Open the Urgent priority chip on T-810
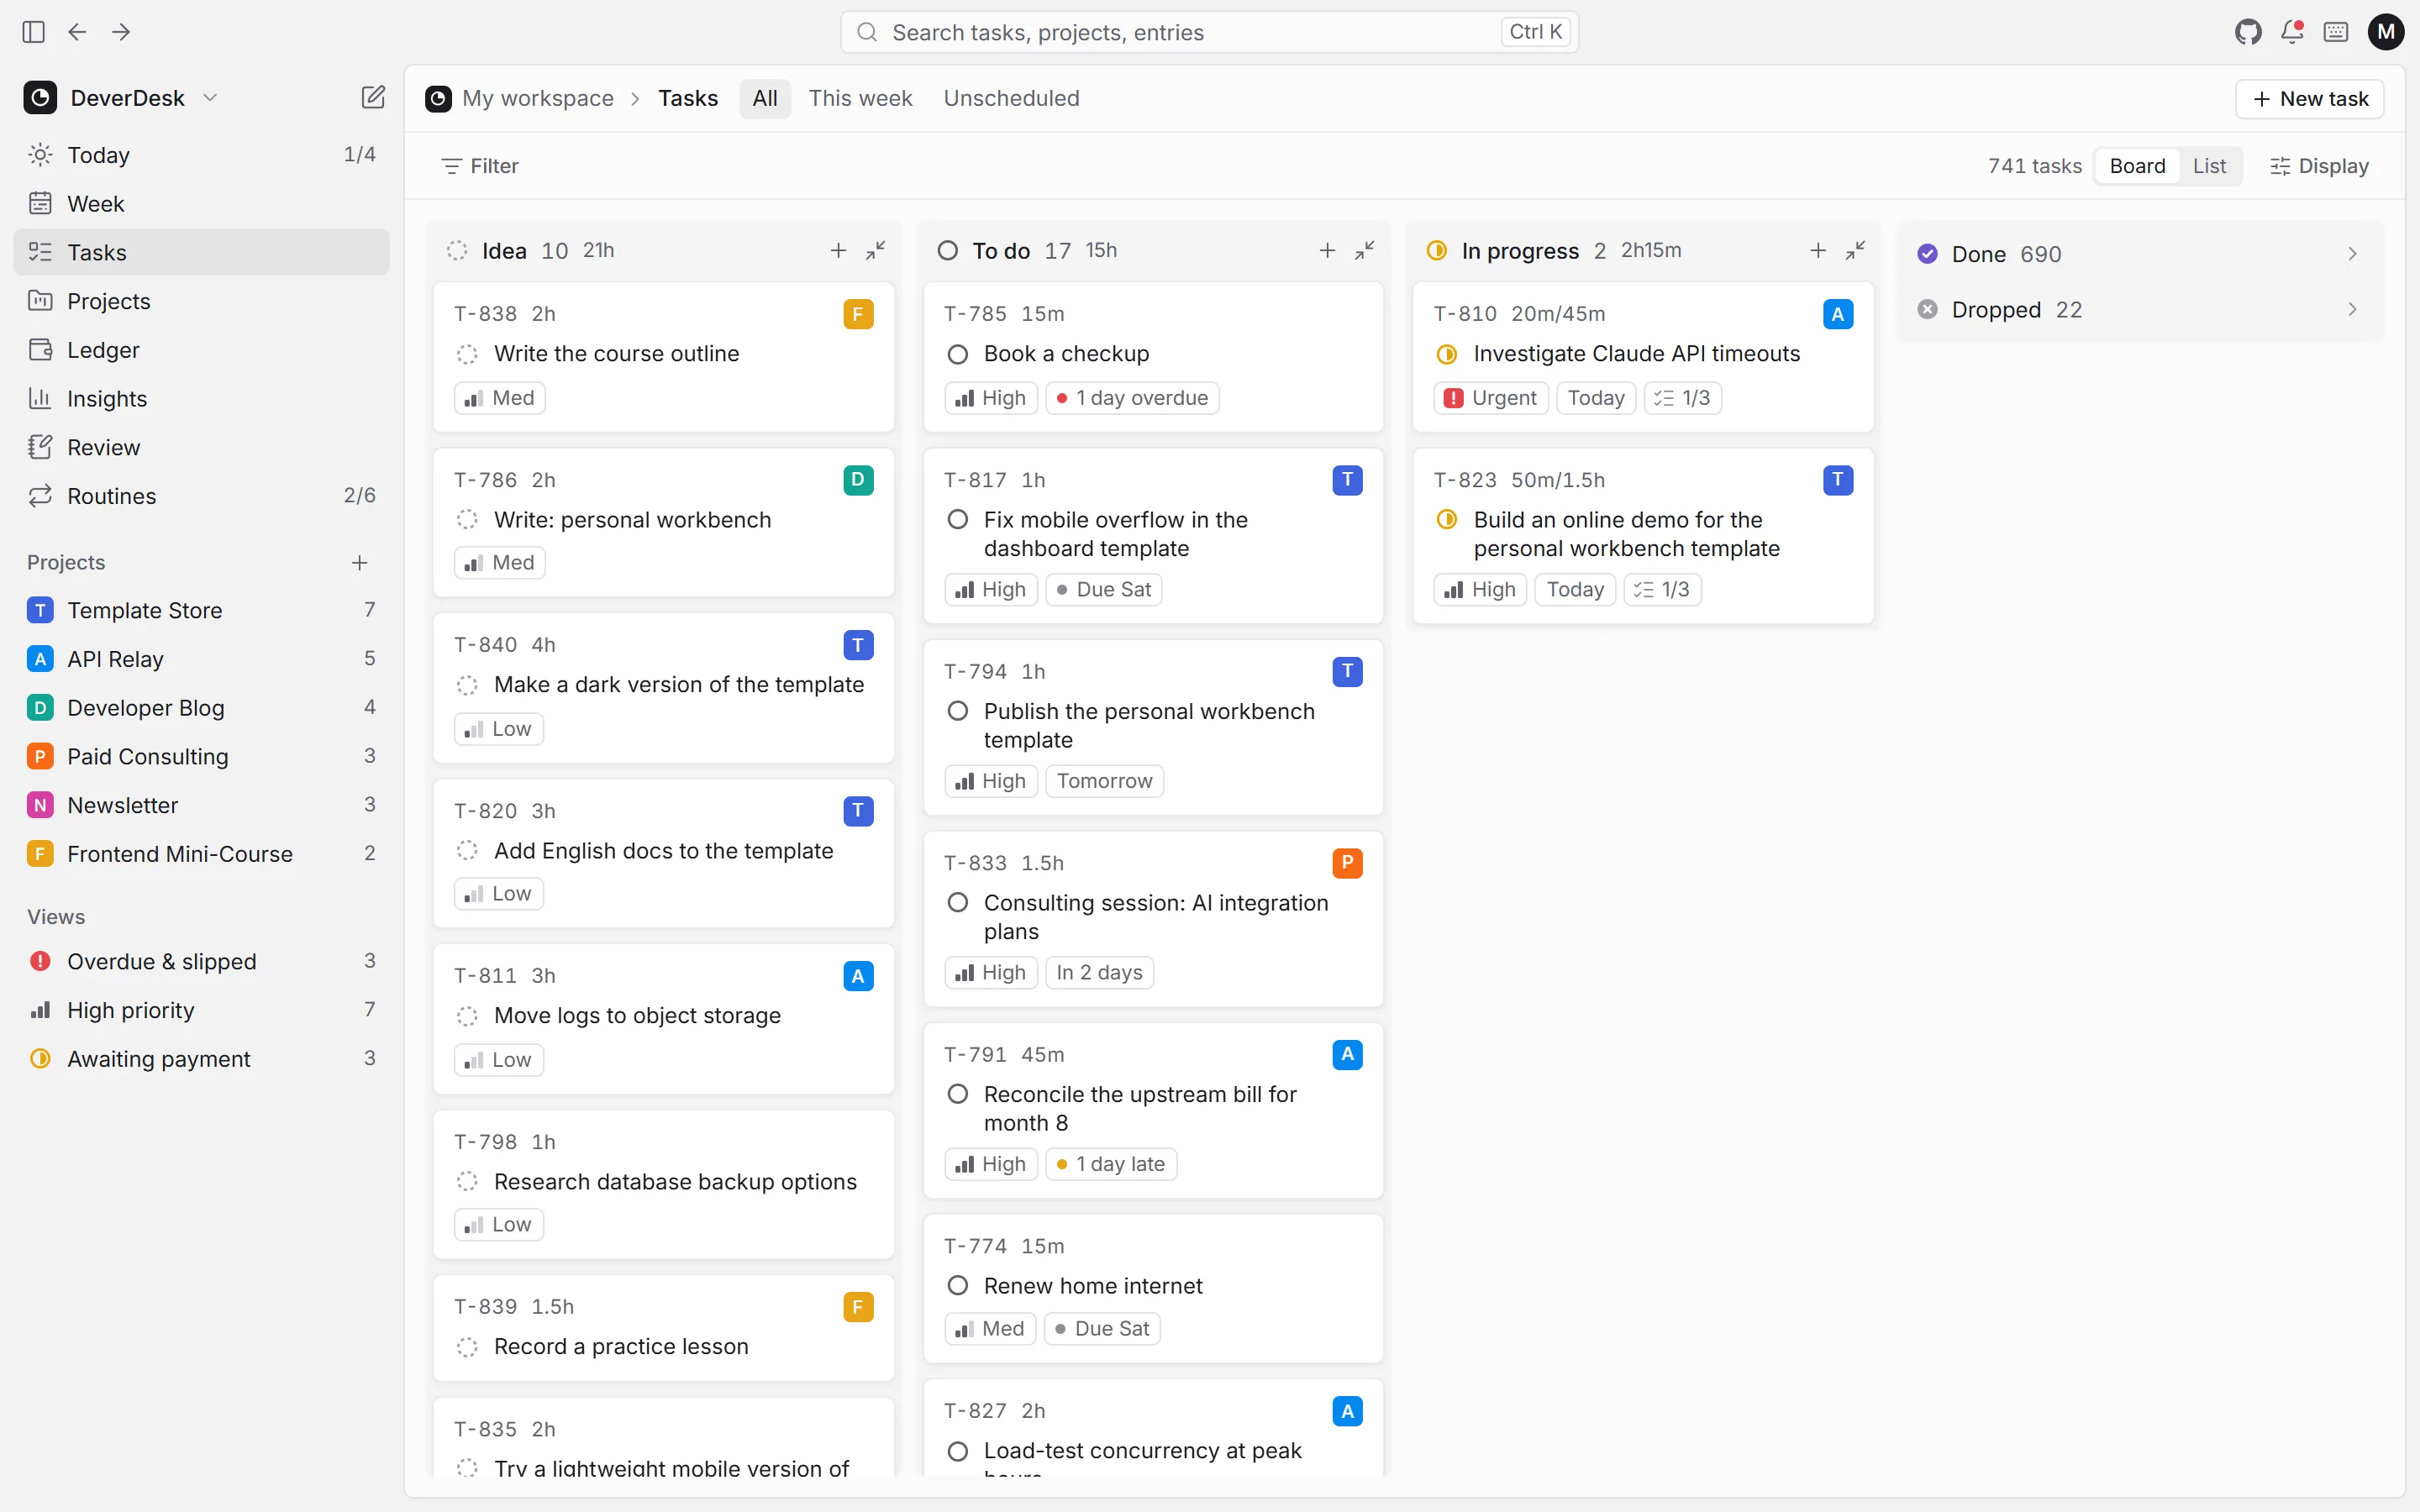 click(x=1491, y=398)
